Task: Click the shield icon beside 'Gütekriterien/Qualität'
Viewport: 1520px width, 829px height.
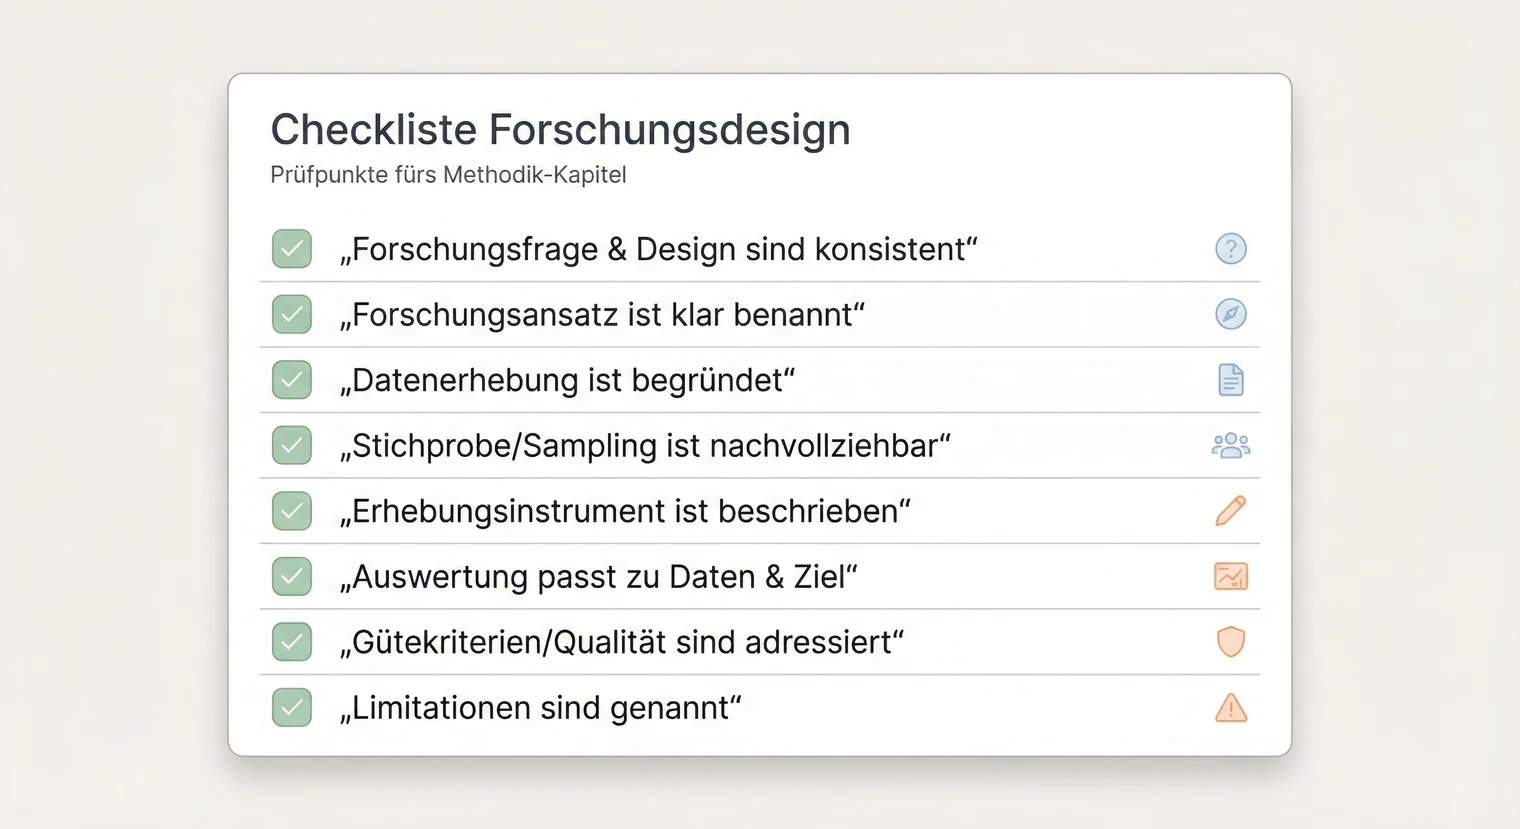Action: click(1231, 642)
